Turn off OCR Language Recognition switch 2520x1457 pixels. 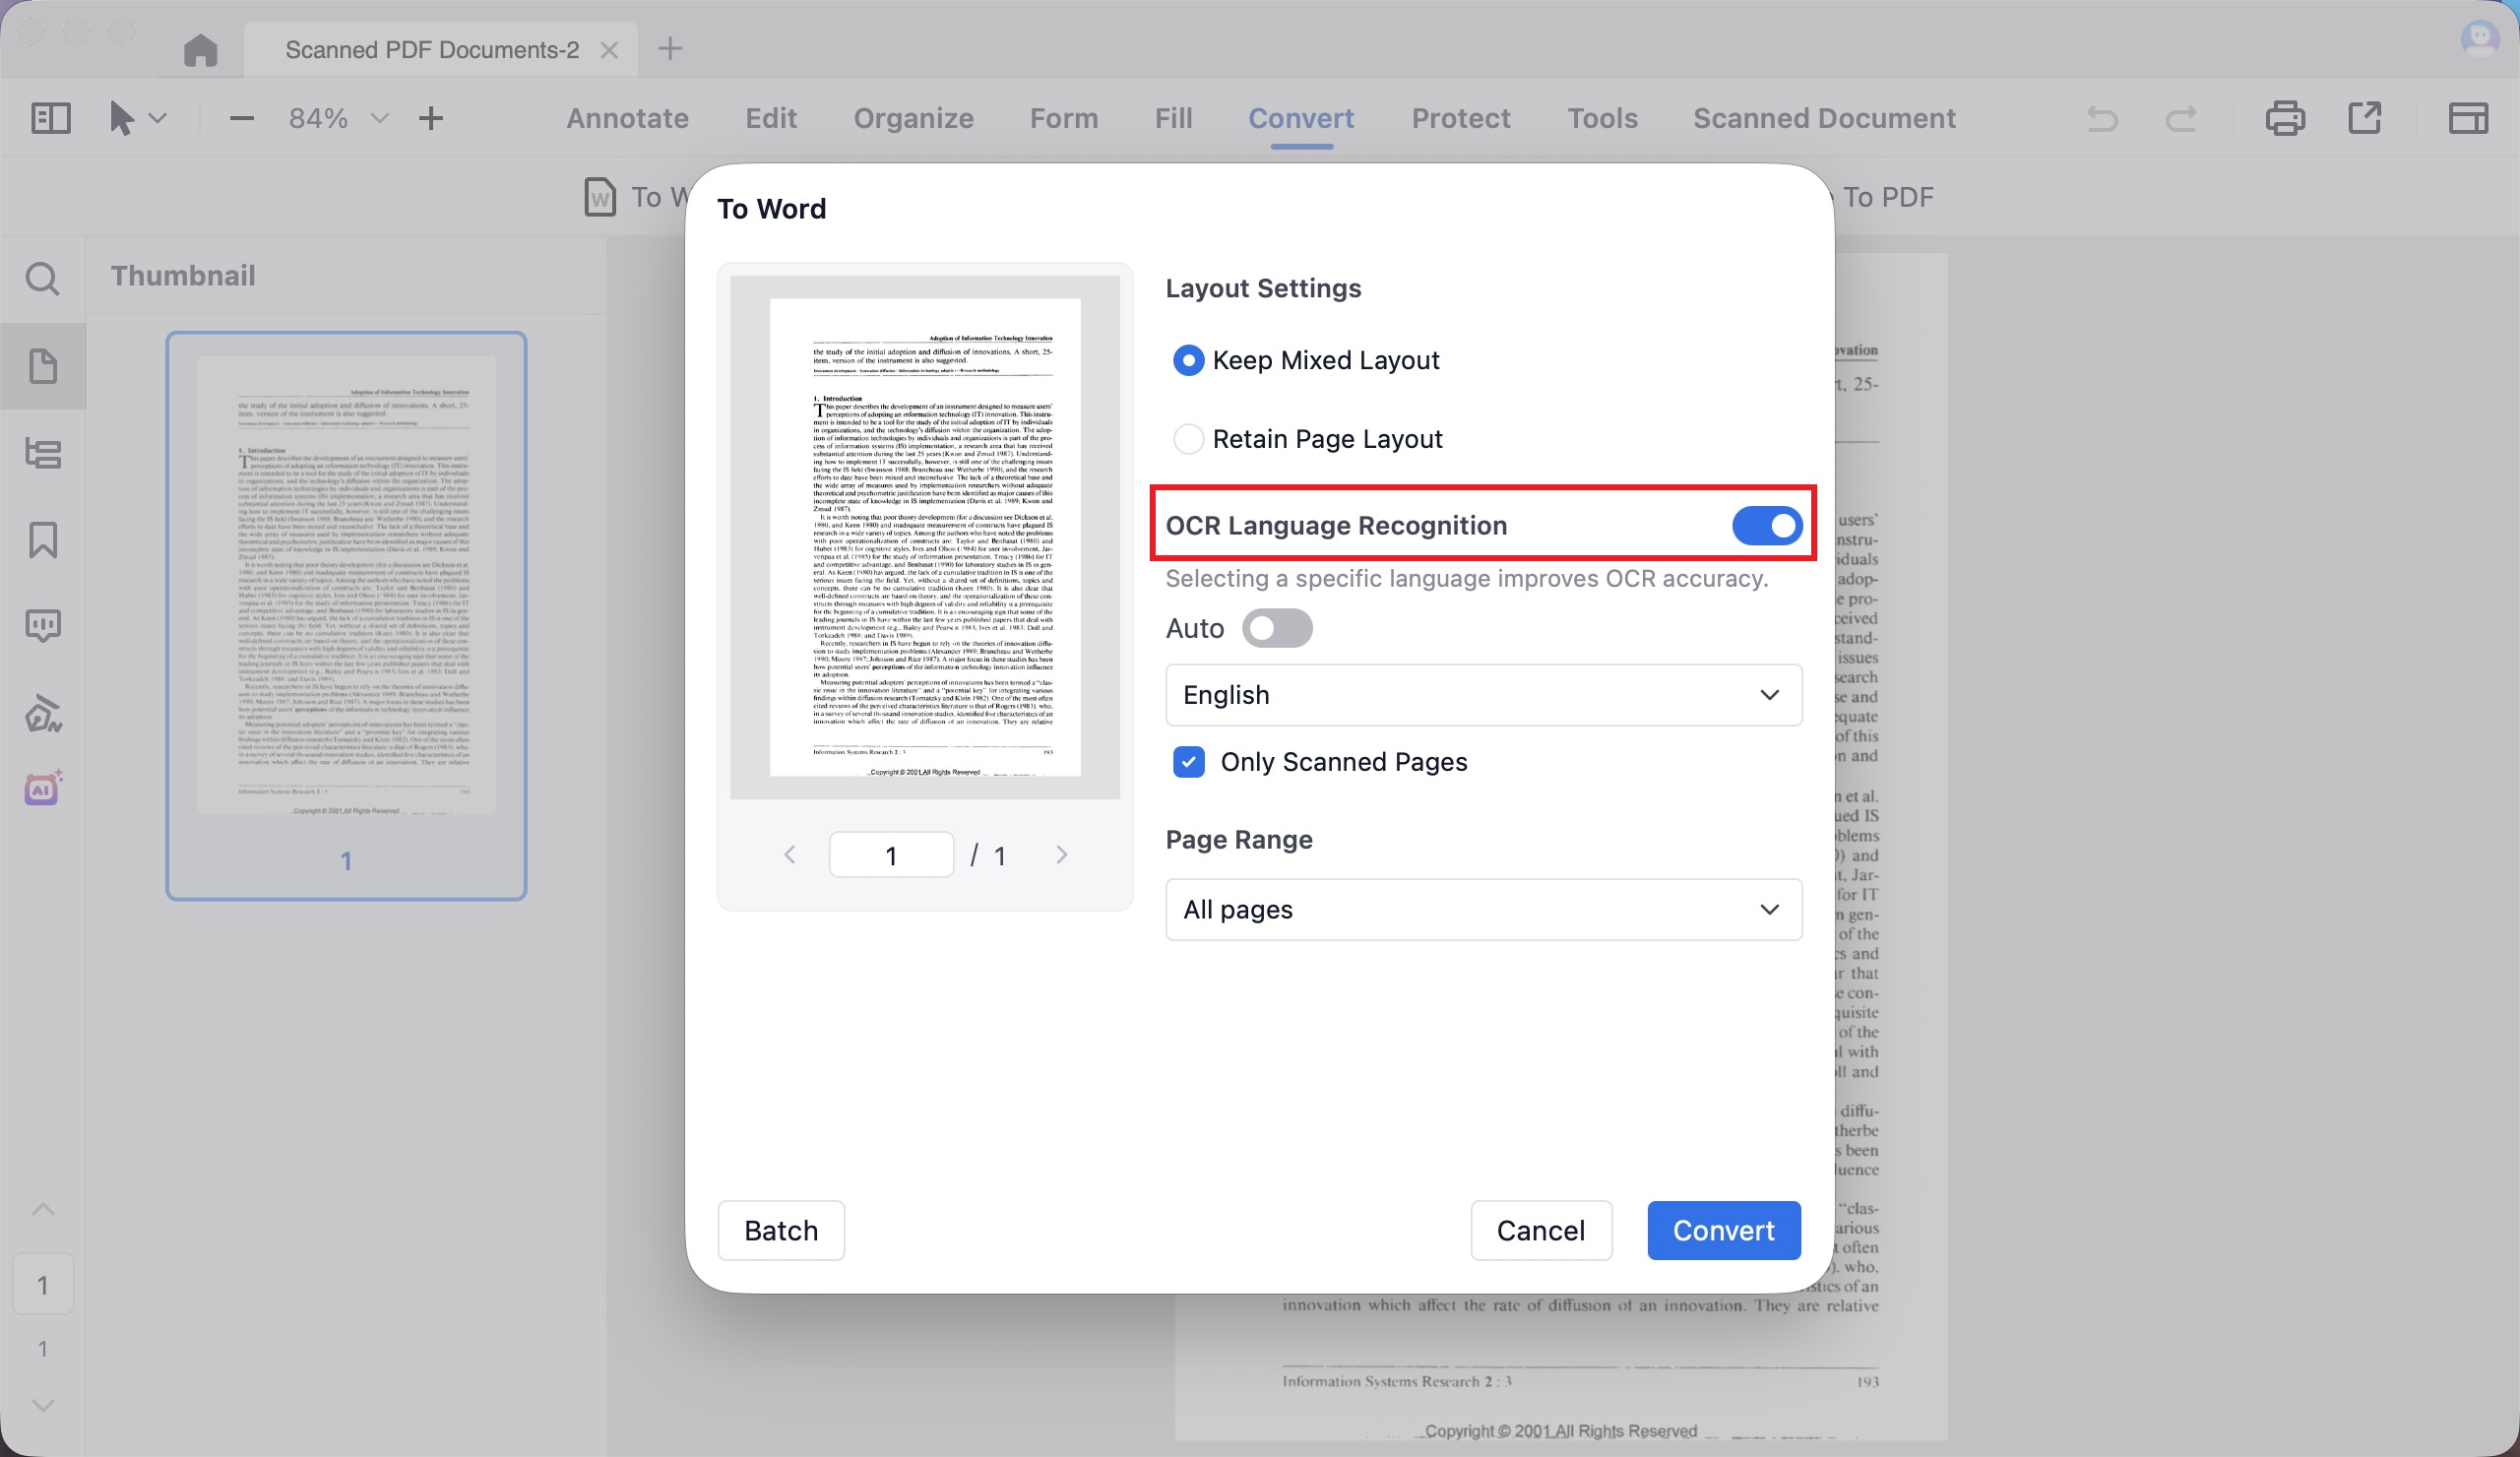tap(1766, 526)
